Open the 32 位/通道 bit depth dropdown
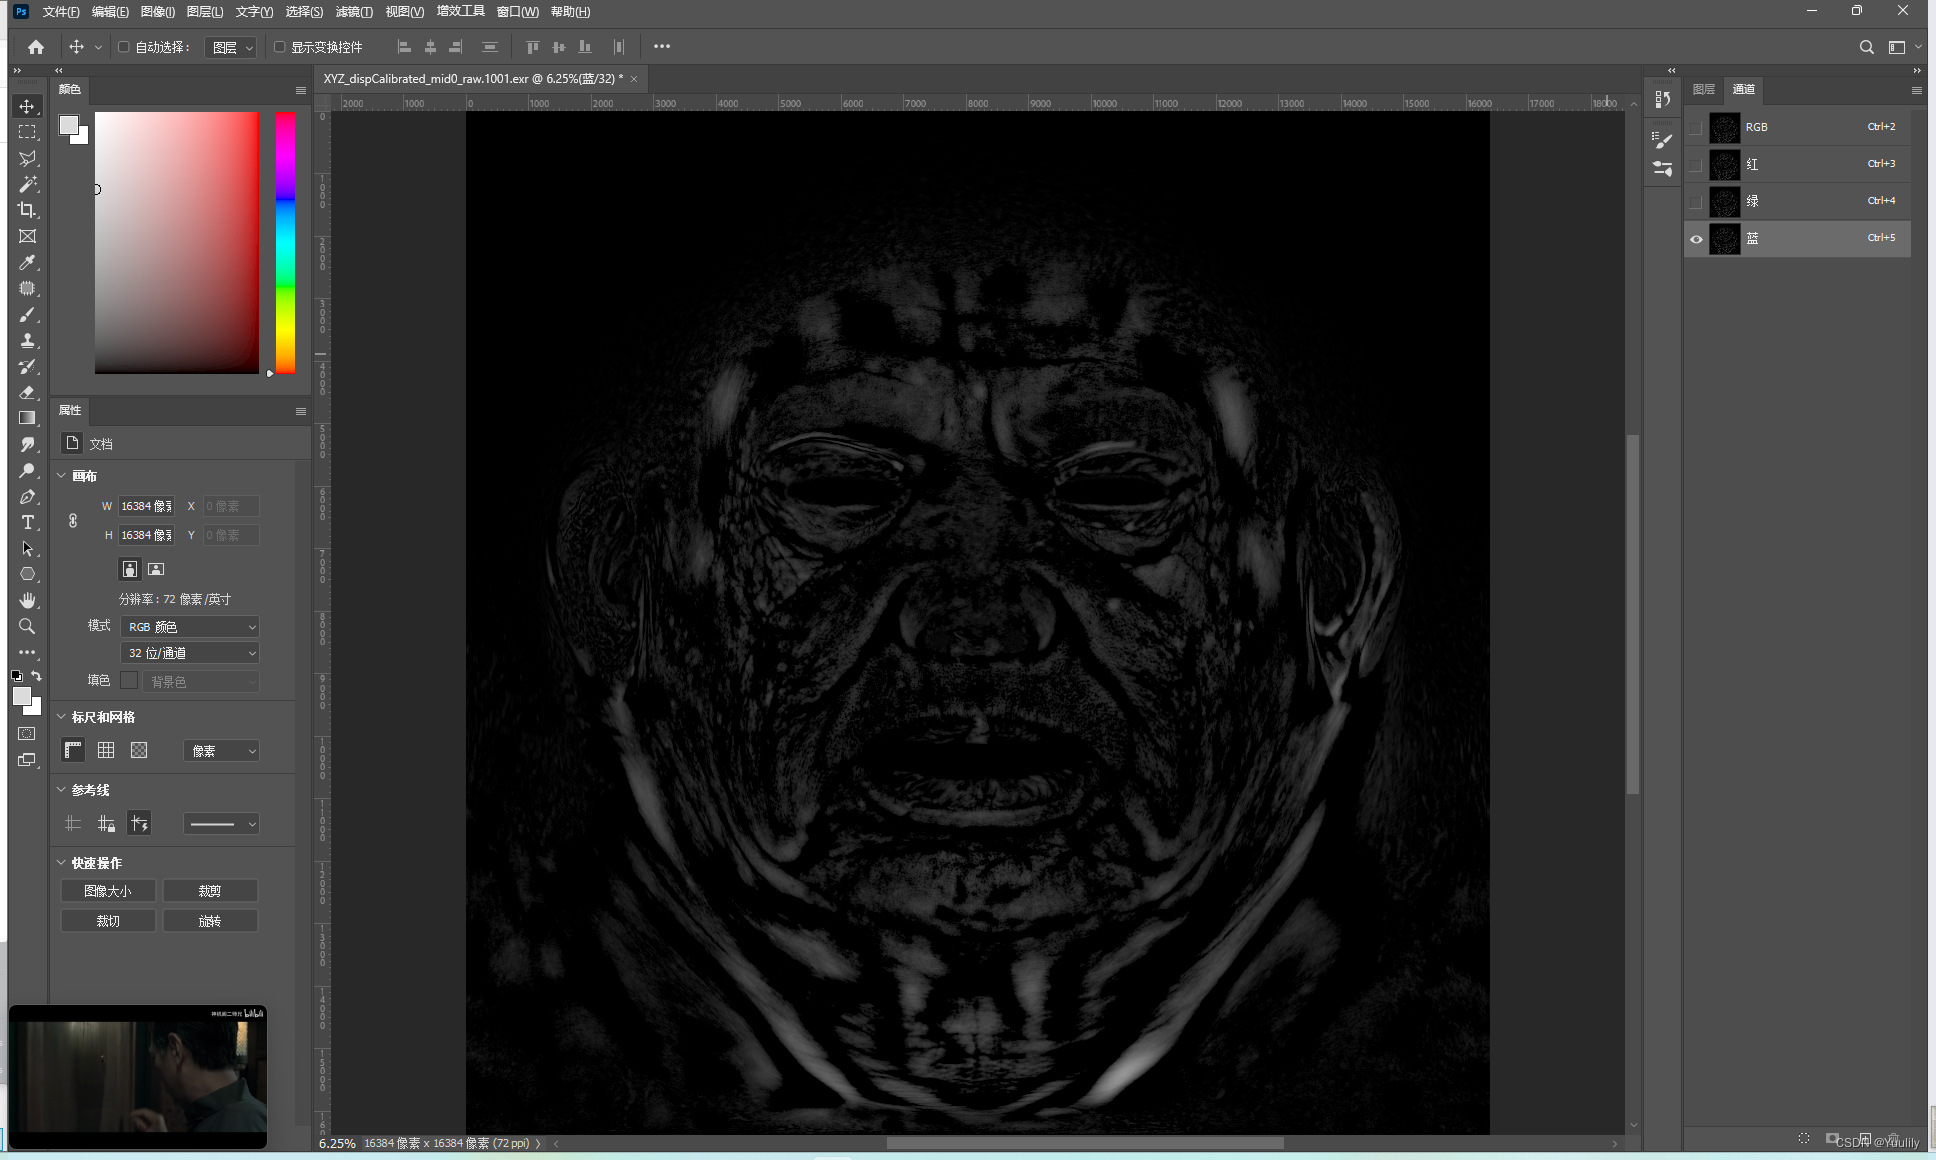 coord(190,653)
